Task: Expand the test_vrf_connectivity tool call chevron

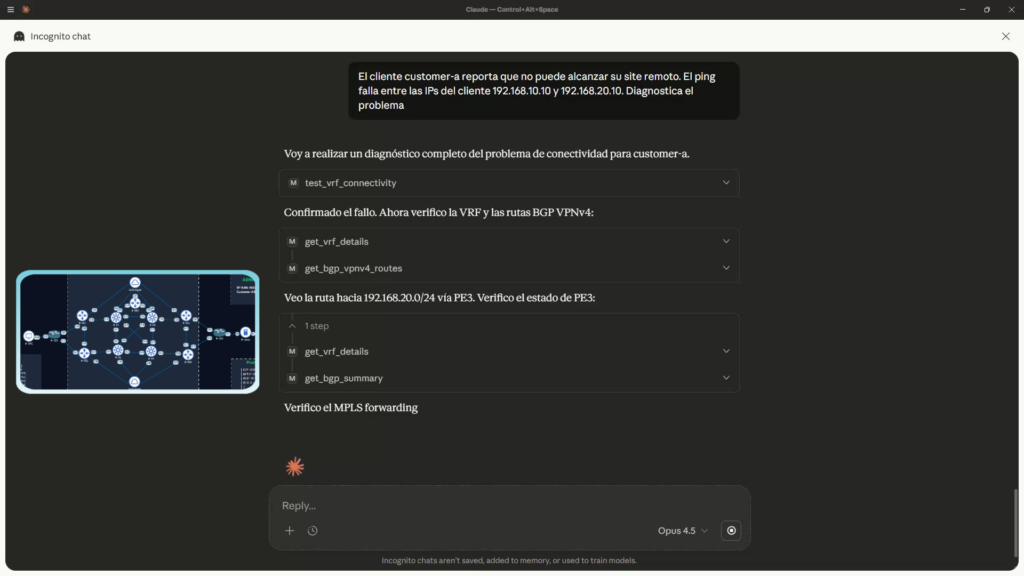Action: 726,183
